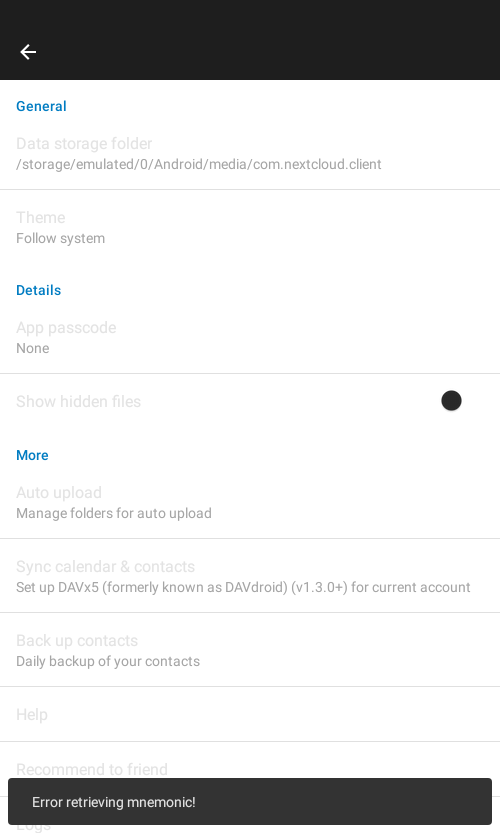Open Sync calendar & contacts
Screen dimensions: 500x833
[x=250, y=576]
